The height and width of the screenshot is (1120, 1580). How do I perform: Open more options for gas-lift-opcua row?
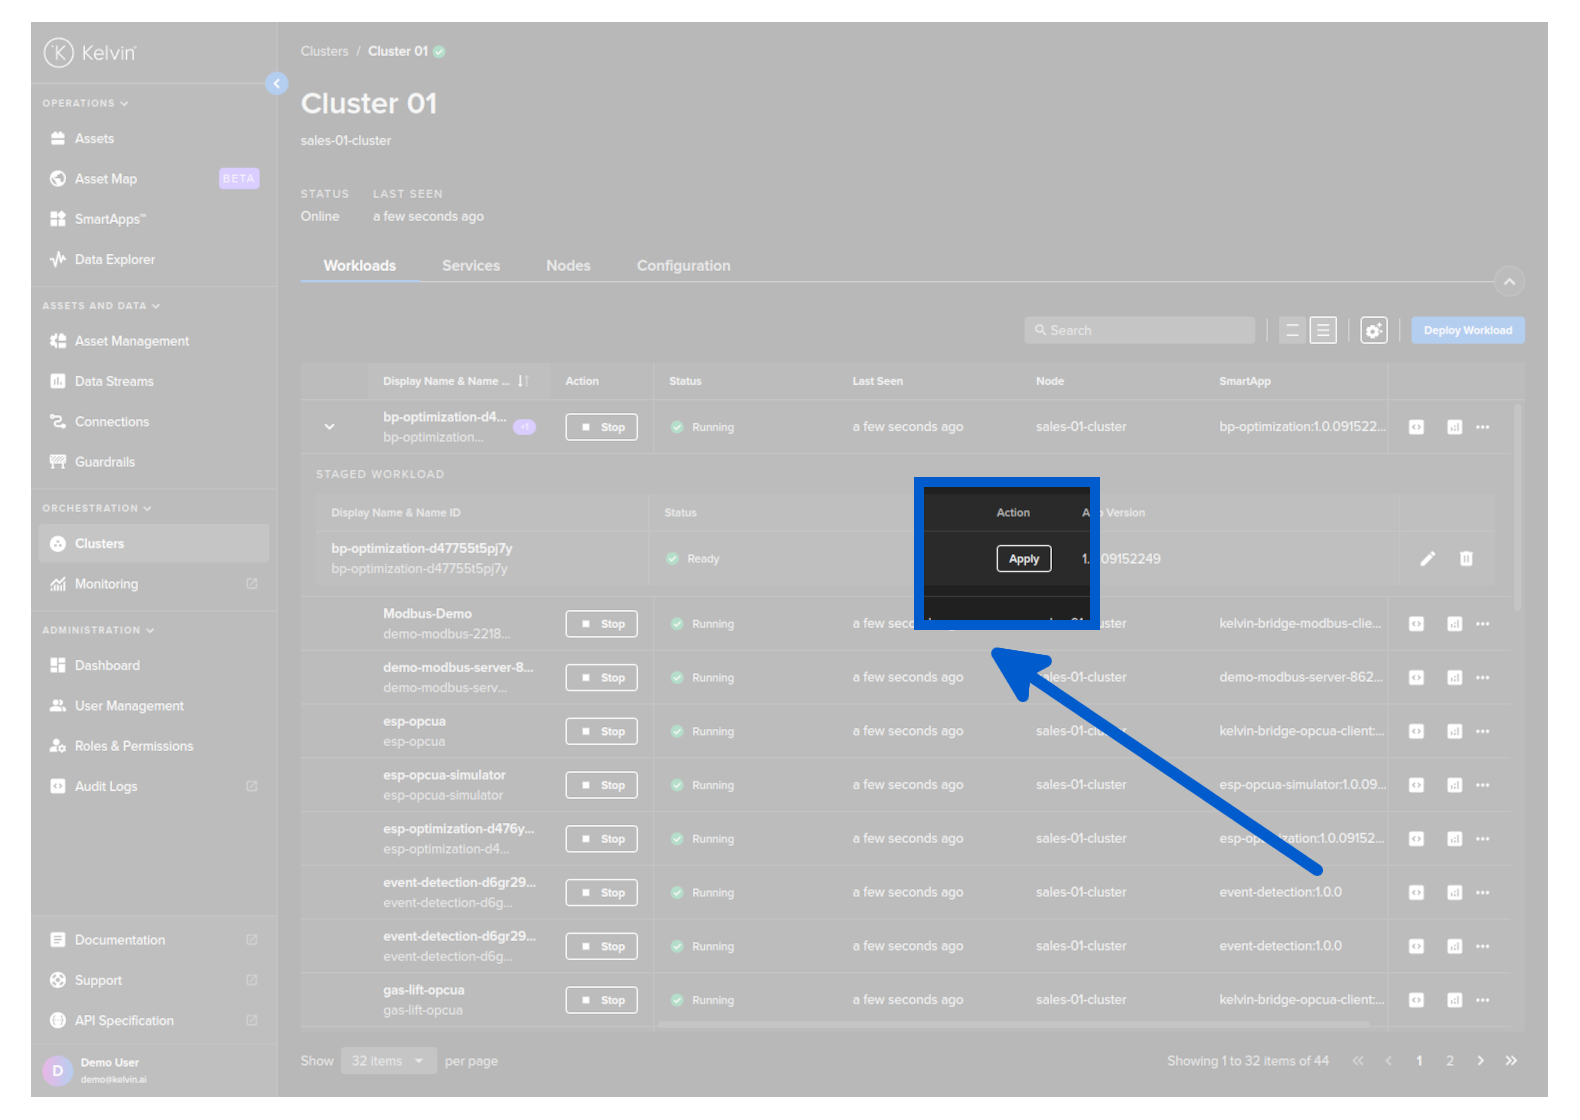coord(1483,1000)
